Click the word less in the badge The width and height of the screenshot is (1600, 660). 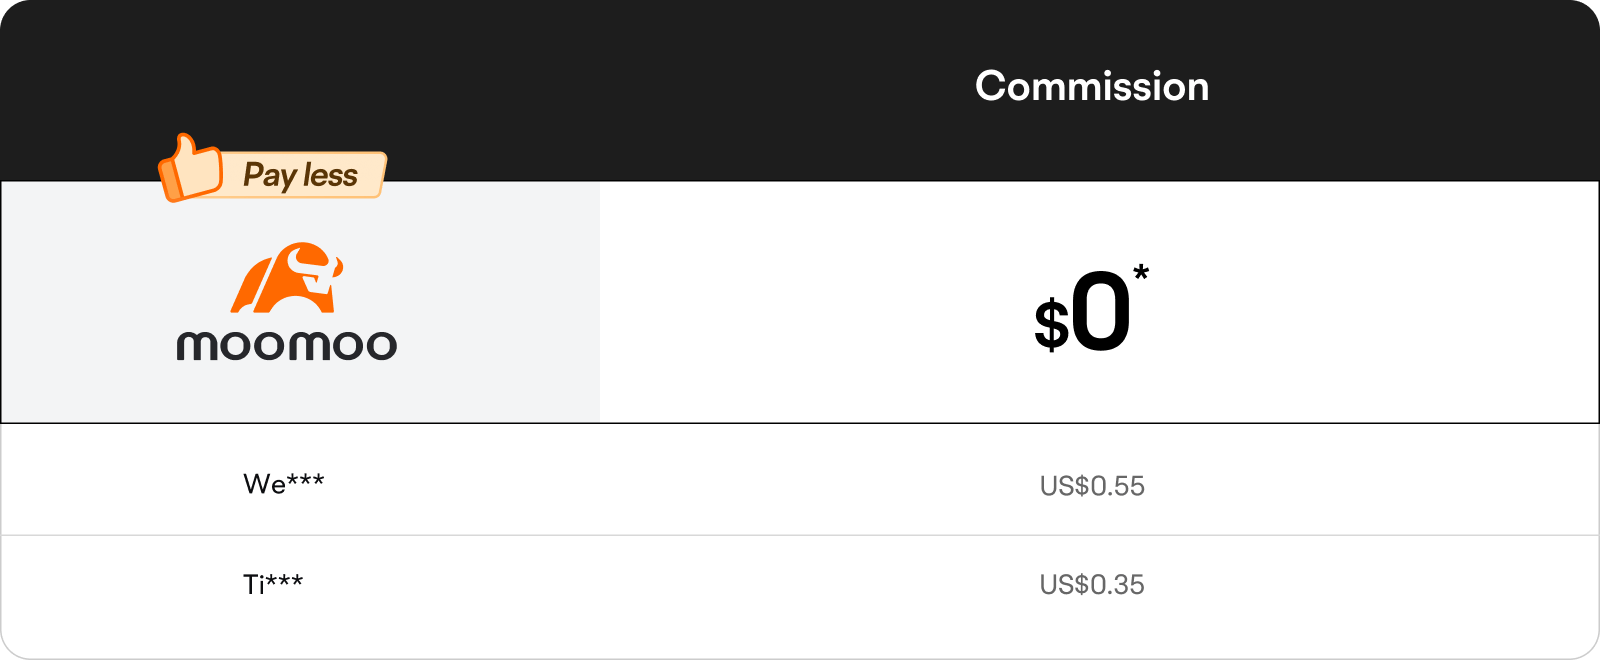(x=330, y=175)
